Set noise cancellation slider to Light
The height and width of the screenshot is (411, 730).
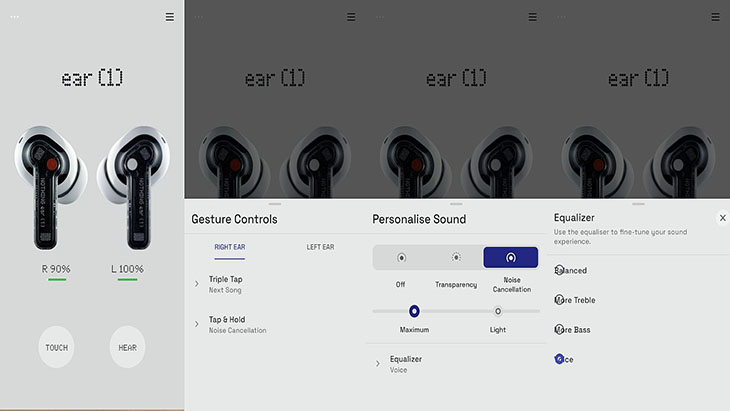(498, 311)
